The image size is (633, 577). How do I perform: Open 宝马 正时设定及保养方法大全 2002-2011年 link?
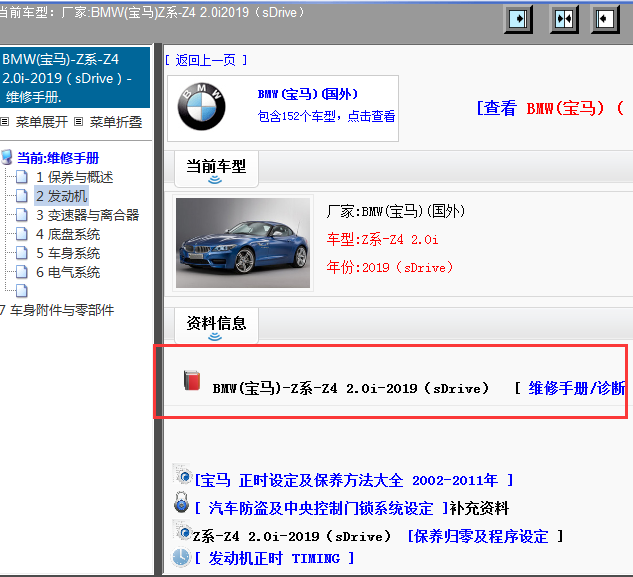[354, 480]
